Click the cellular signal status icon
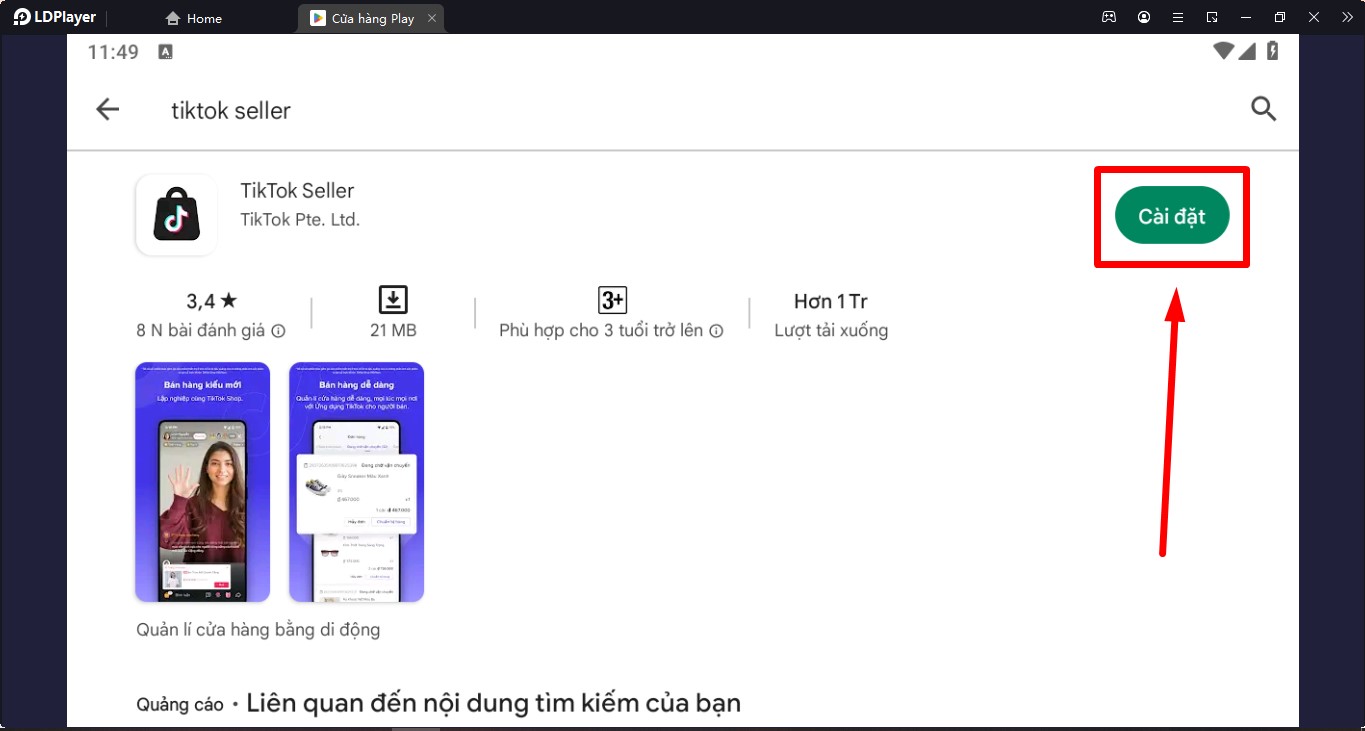This screenshot has height=731, width=1365. pos(1247,51)
